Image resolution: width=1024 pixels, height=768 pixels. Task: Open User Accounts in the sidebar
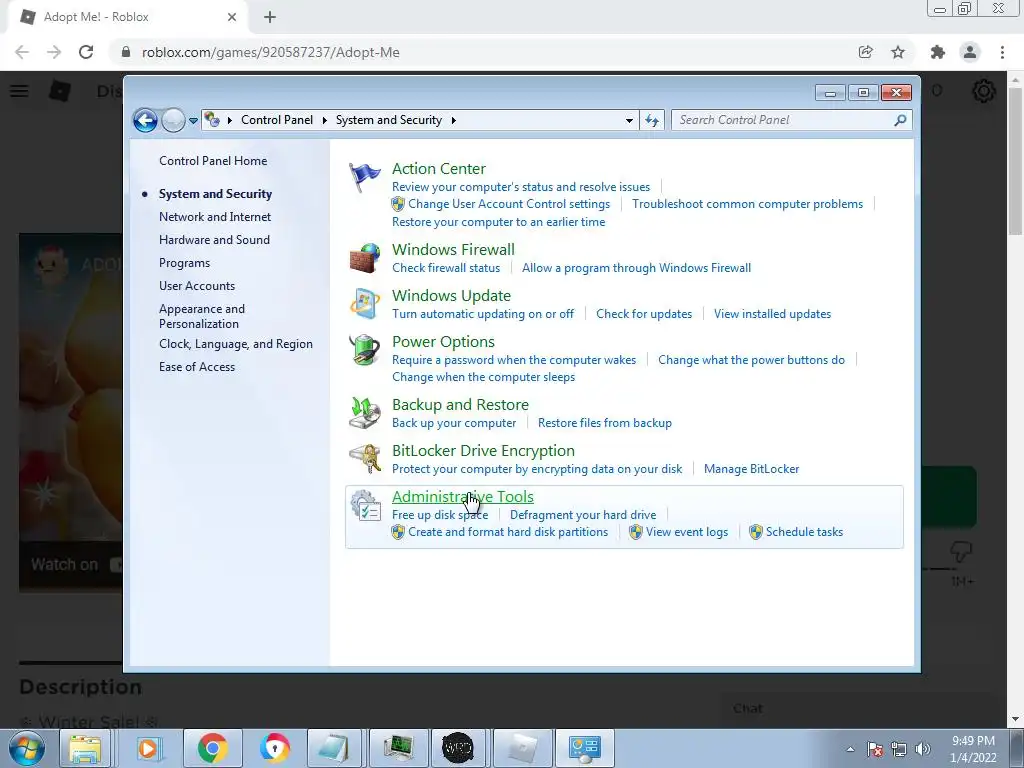[197, 286]
